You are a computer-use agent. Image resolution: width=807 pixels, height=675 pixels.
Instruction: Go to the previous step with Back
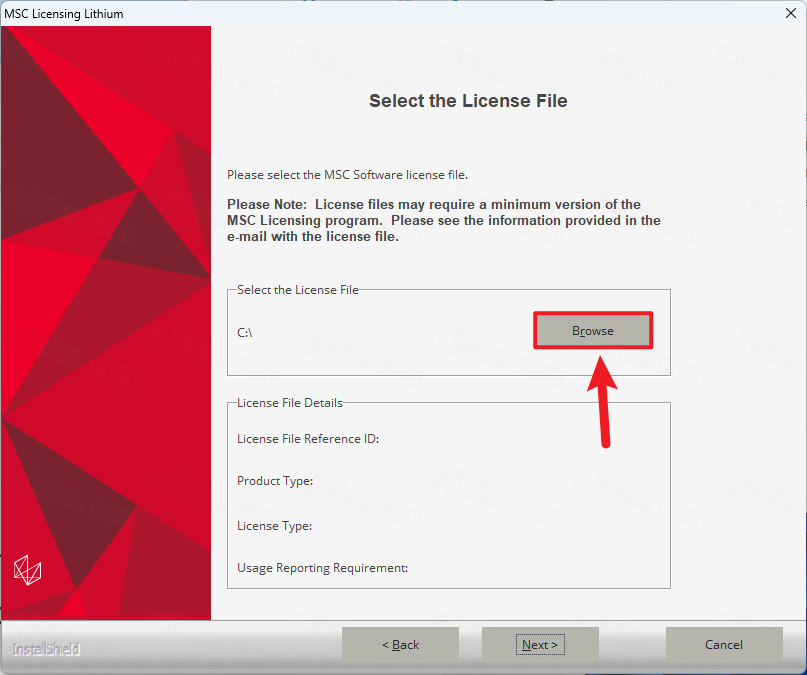pyautogui.click(x=400, y=644)
